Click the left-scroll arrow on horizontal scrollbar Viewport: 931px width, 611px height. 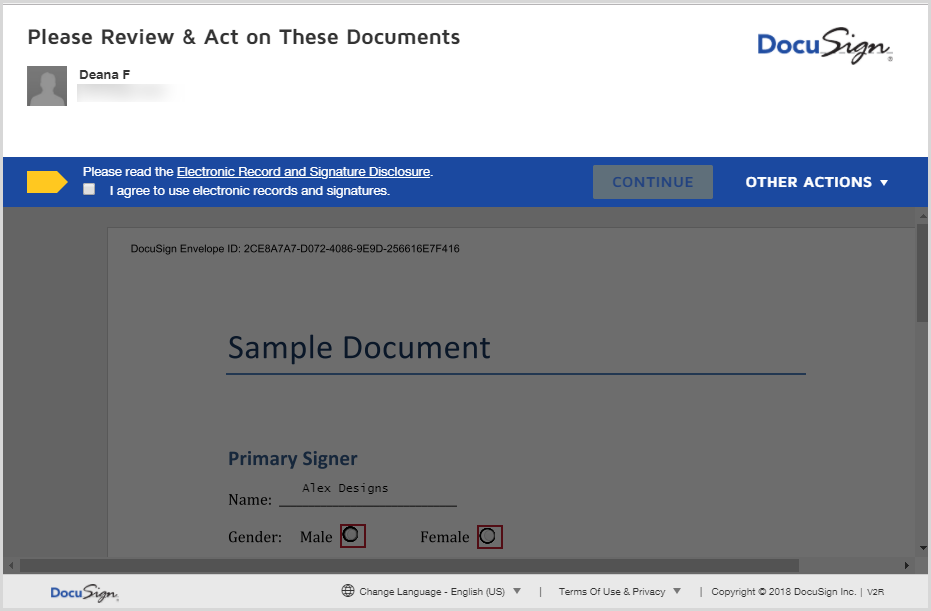point(10,565)
